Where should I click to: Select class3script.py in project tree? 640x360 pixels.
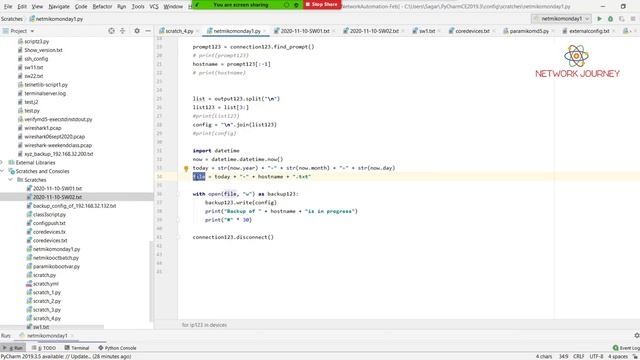click(49, 214)
